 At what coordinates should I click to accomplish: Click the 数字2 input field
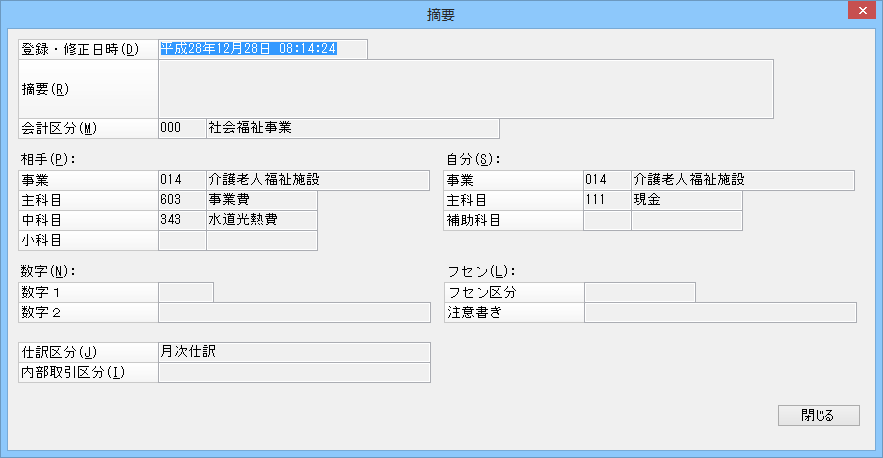pyautogui.click(x=294, y=312)
